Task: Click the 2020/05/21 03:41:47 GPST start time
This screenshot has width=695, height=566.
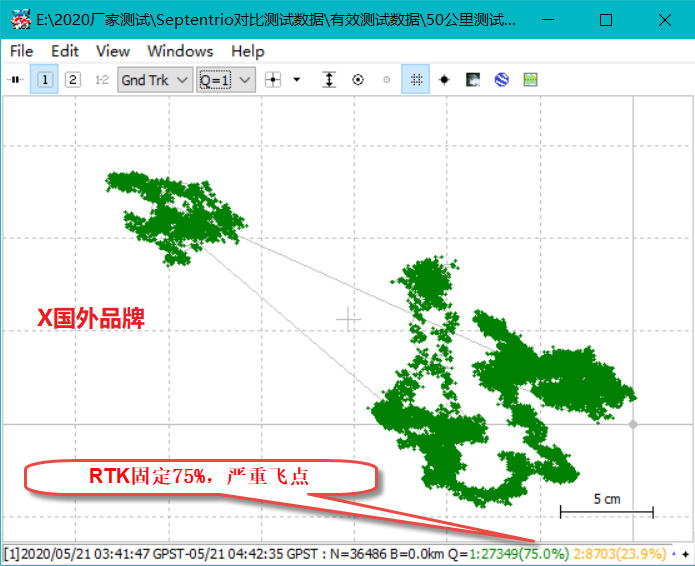Action: pyautogui.click(x=85, y=554)
